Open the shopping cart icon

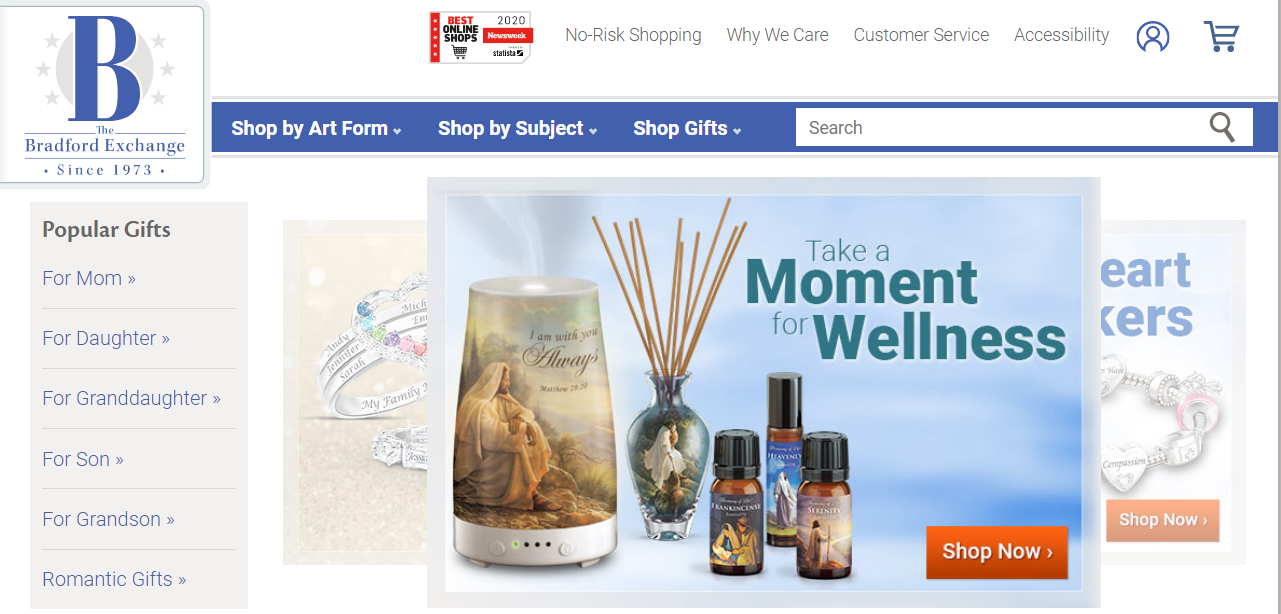1221,37
